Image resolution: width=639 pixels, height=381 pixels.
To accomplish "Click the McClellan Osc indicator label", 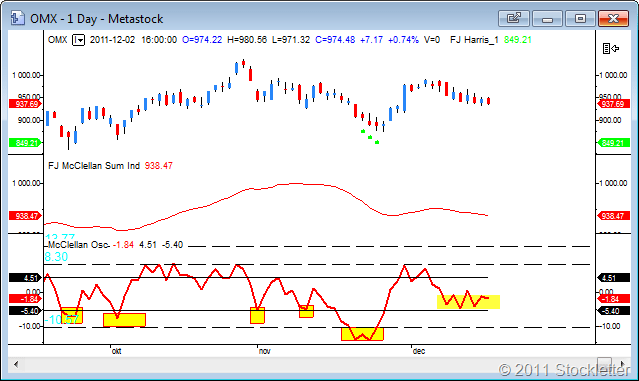I will [x=78, y=245].
